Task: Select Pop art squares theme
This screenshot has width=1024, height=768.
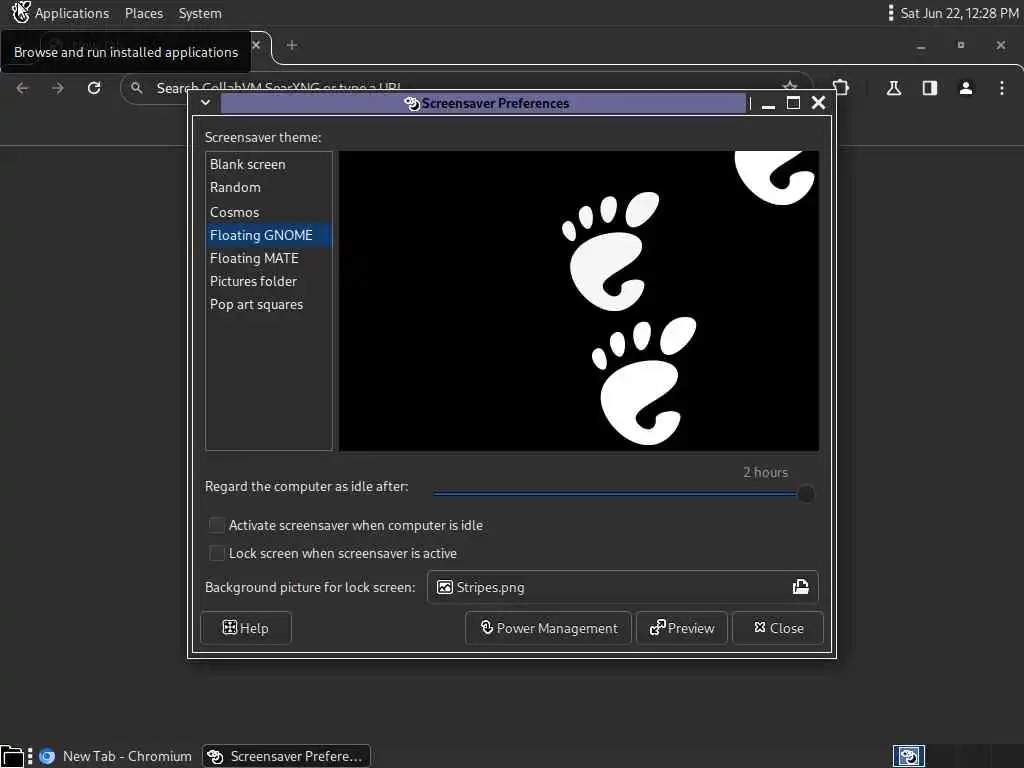Action: point(268,305)
